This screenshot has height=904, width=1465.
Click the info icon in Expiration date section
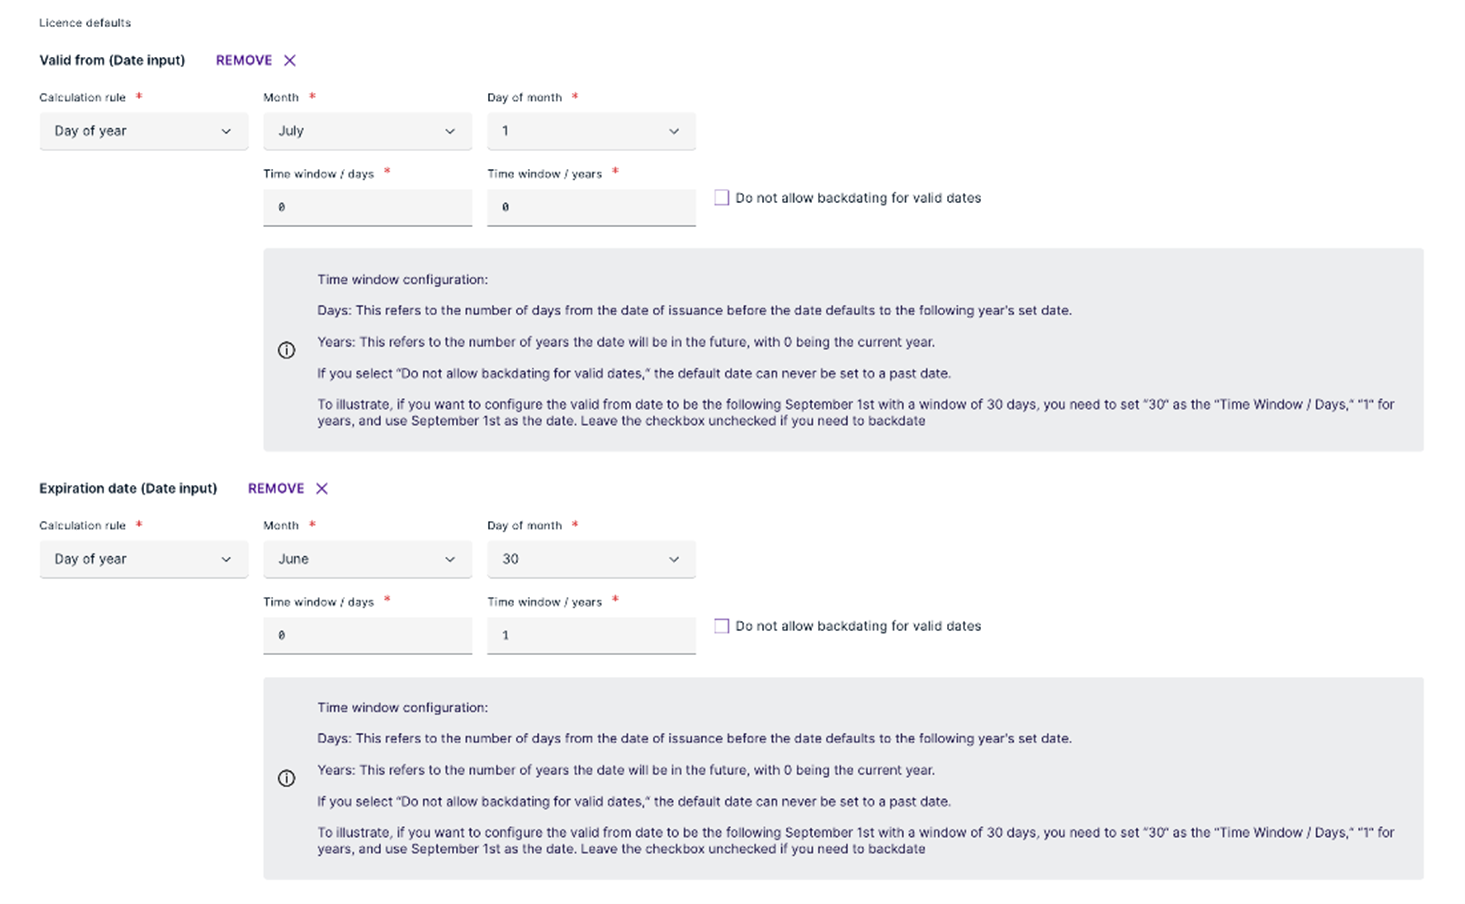click(x=286, y=777)
